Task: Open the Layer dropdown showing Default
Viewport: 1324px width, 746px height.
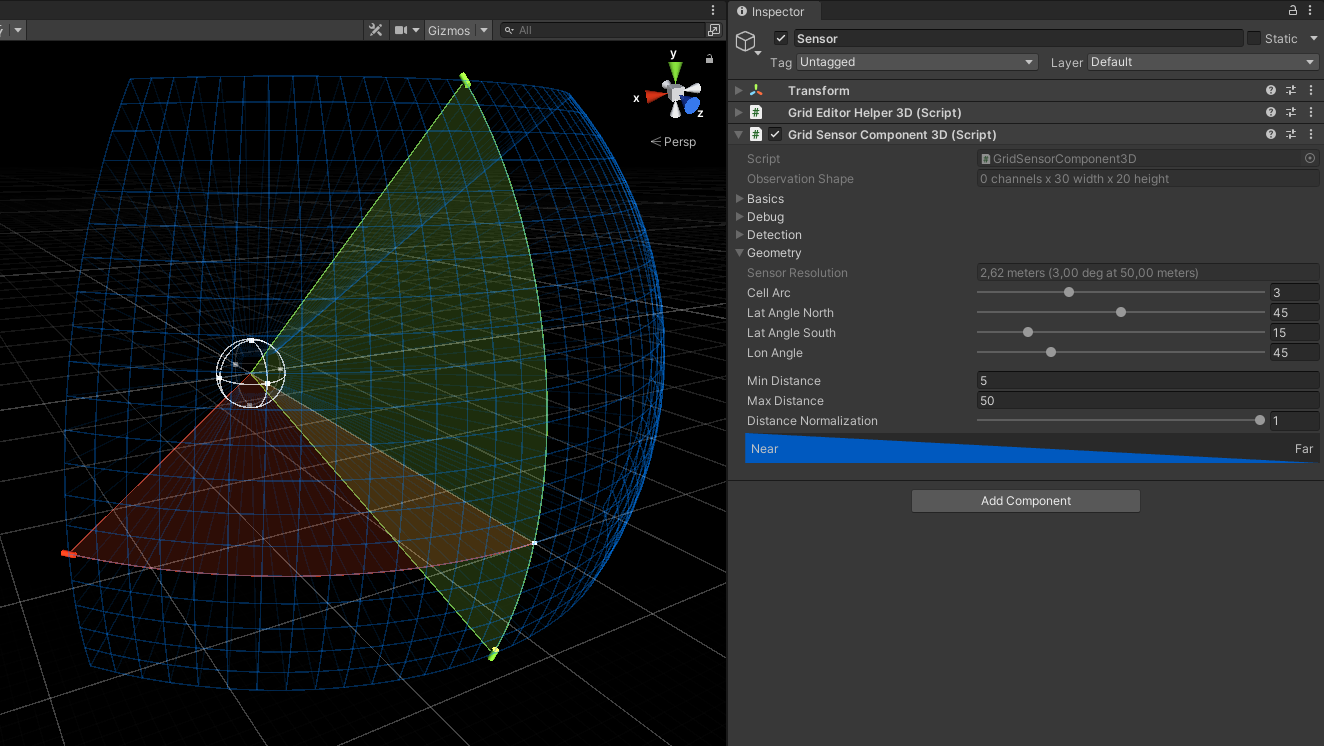Action: pyautogui.click(x=1203, y=62)
